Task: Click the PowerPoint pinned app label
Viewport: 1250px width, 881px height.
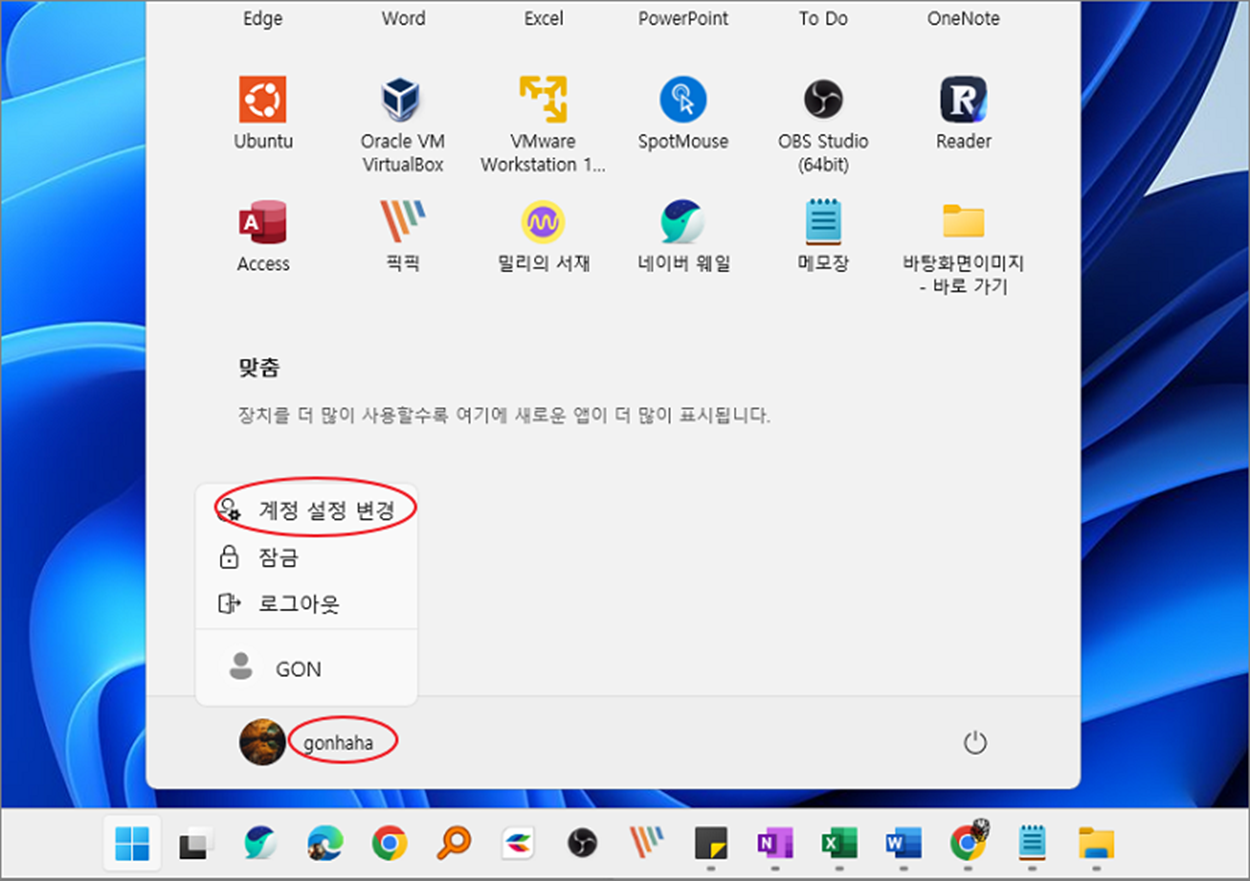Action: [x=683, y=18]
